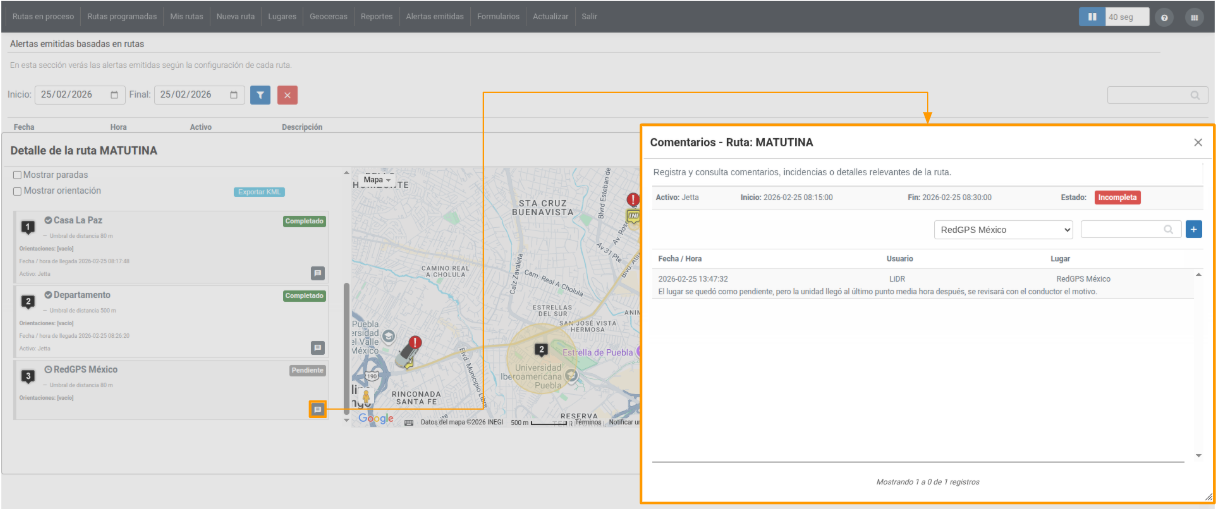The image size is (1218, 509).
Task: Sort alerts by the Fecha column
Action: point(24,127)
